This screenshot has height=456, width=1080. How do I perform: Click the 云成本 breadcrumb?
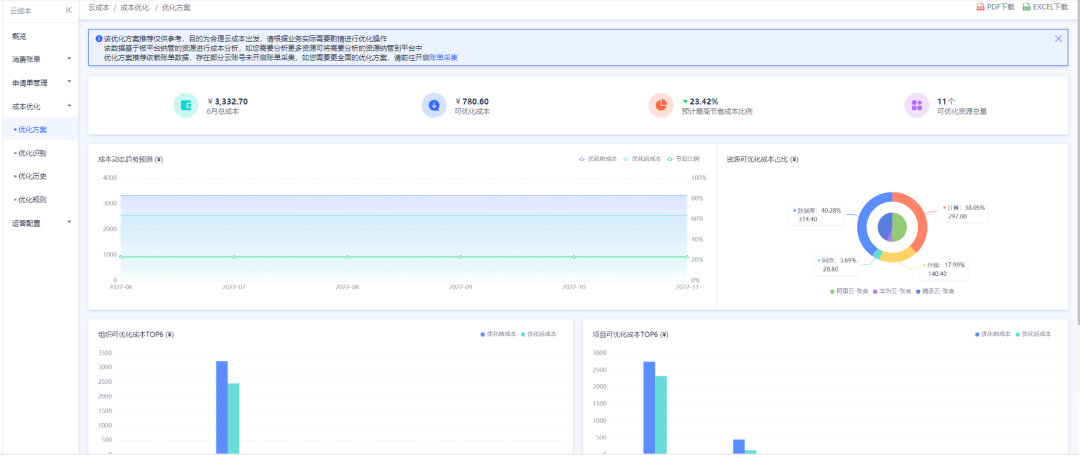[x=101, y=8]
